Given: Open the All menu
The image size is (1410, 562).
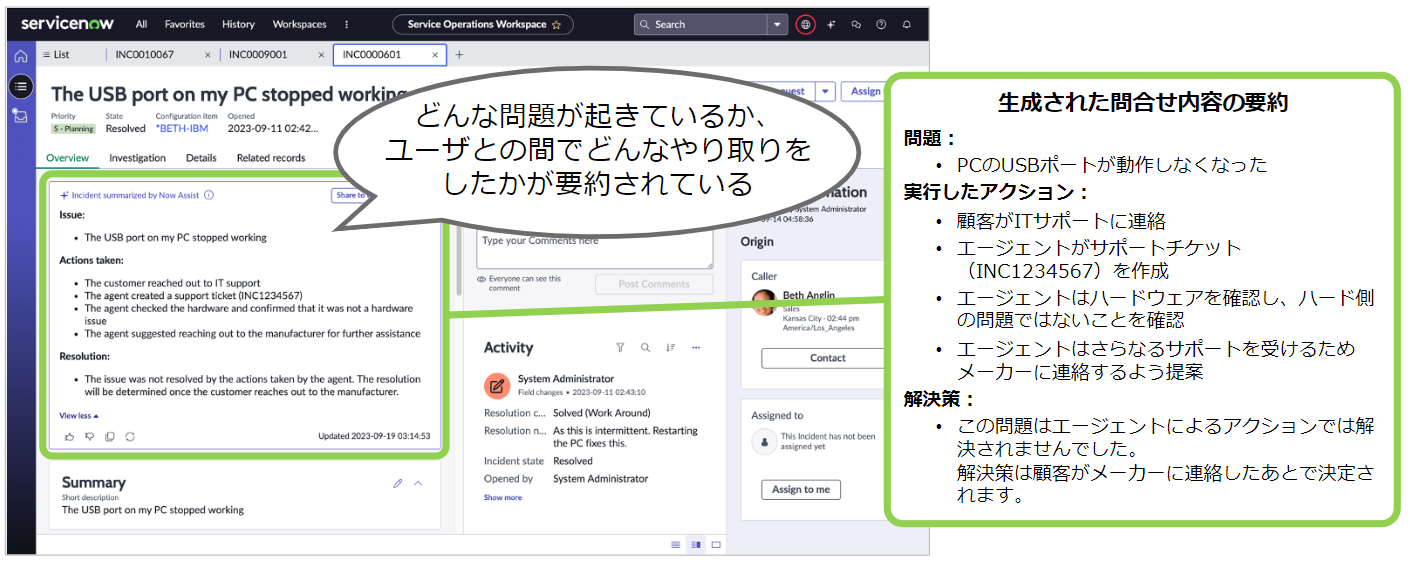Looking at the screenshot, I should point(142,24).
